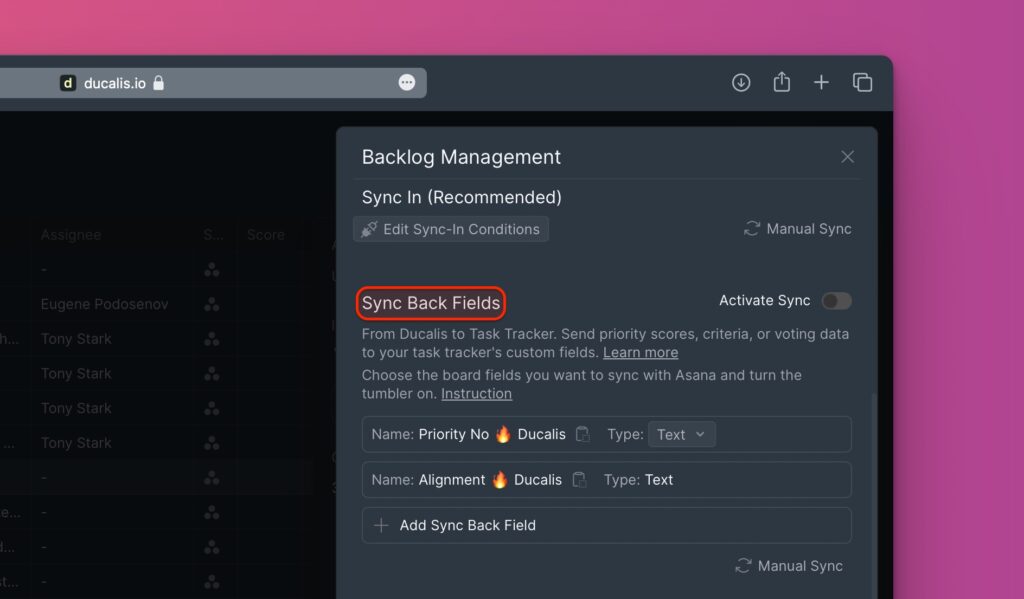Click the status icon in Eugene Podosenov row
This screenshot has width=1024, height=599.
(212, 304)
